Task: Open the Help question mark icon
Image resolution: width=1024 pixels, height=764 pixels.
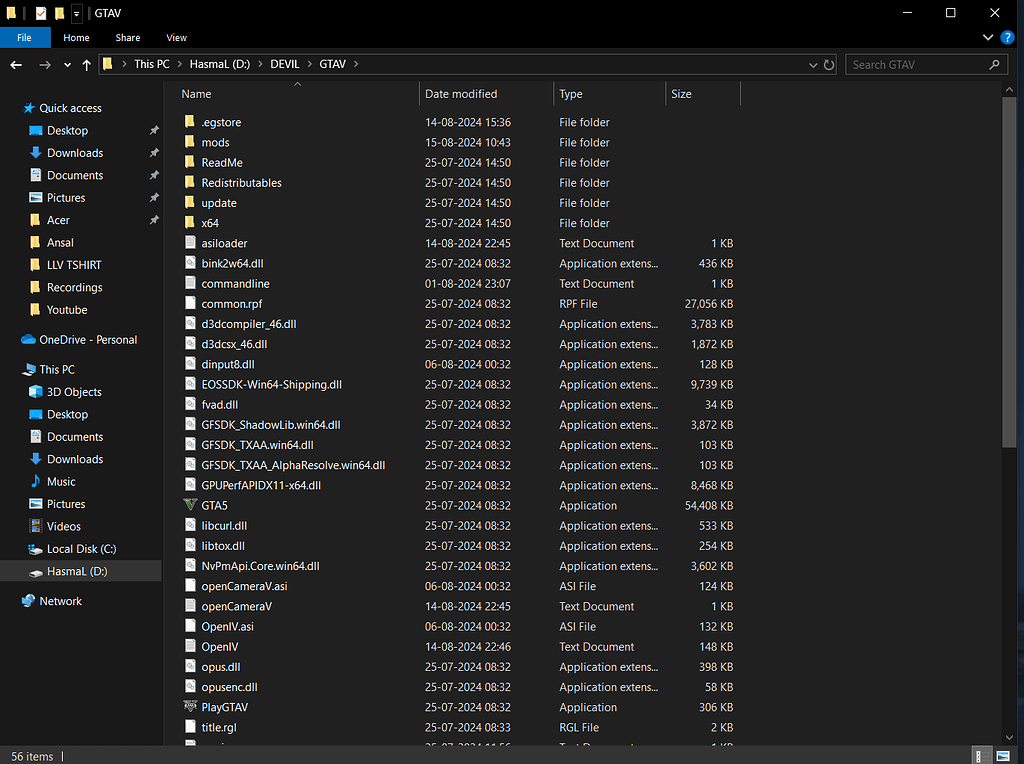Action: click(1007, 37)
